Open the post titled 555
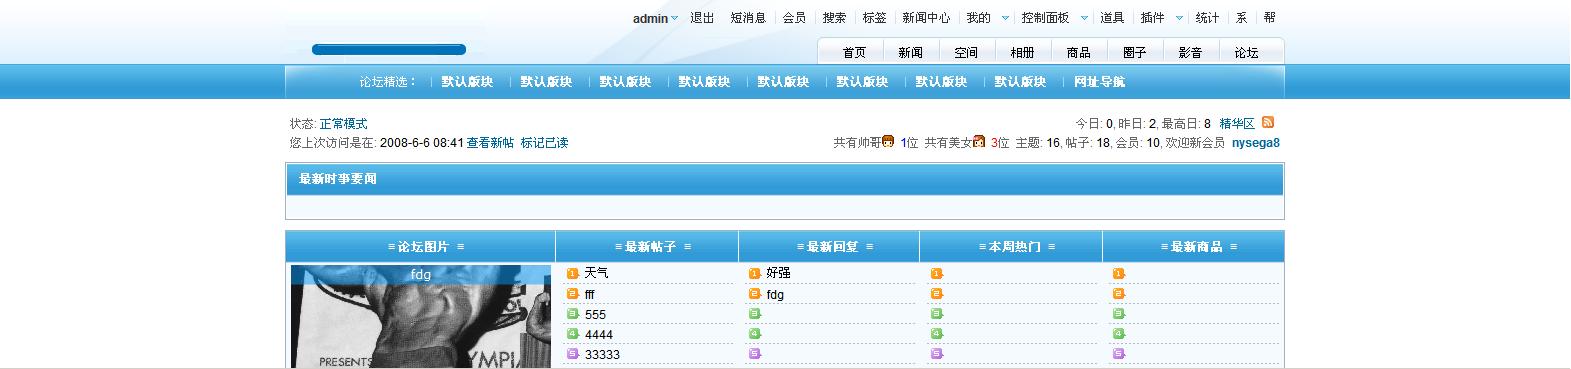The width and height of the screenshot is (1571, 369). tap(595, 314)
